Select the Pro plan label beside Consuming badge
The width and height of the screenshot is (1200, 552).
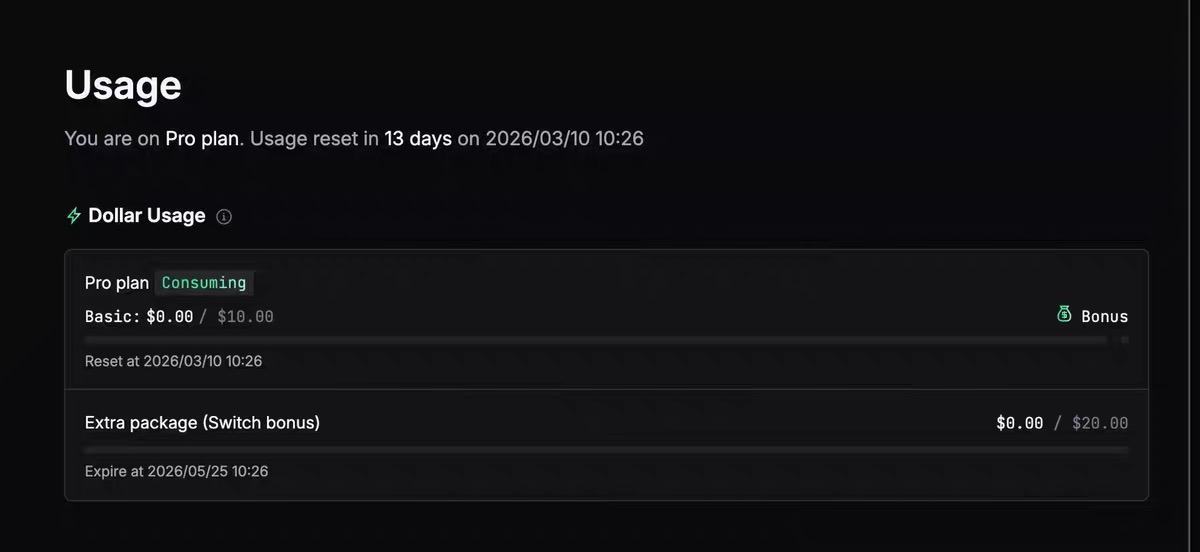(117, 283)
